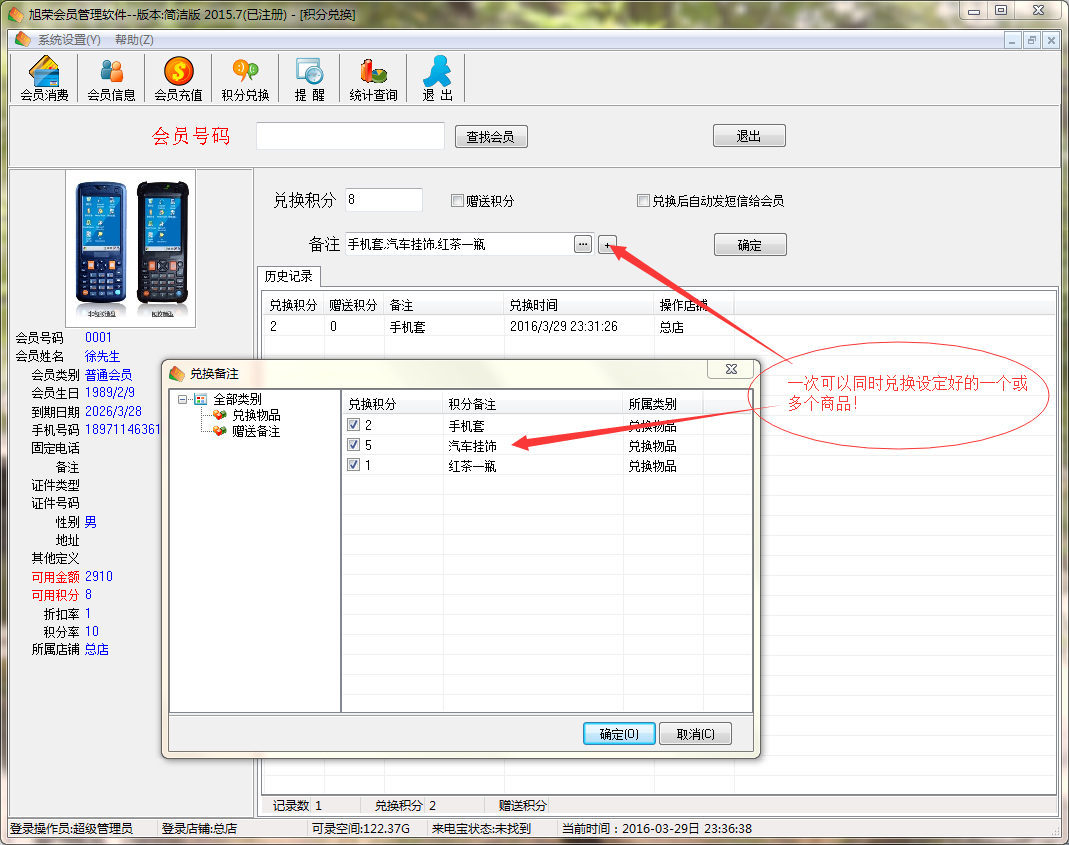Click member name 徐先生
Image resolution: width=1069 pixels, height=845 pixels.
point(102,356)
